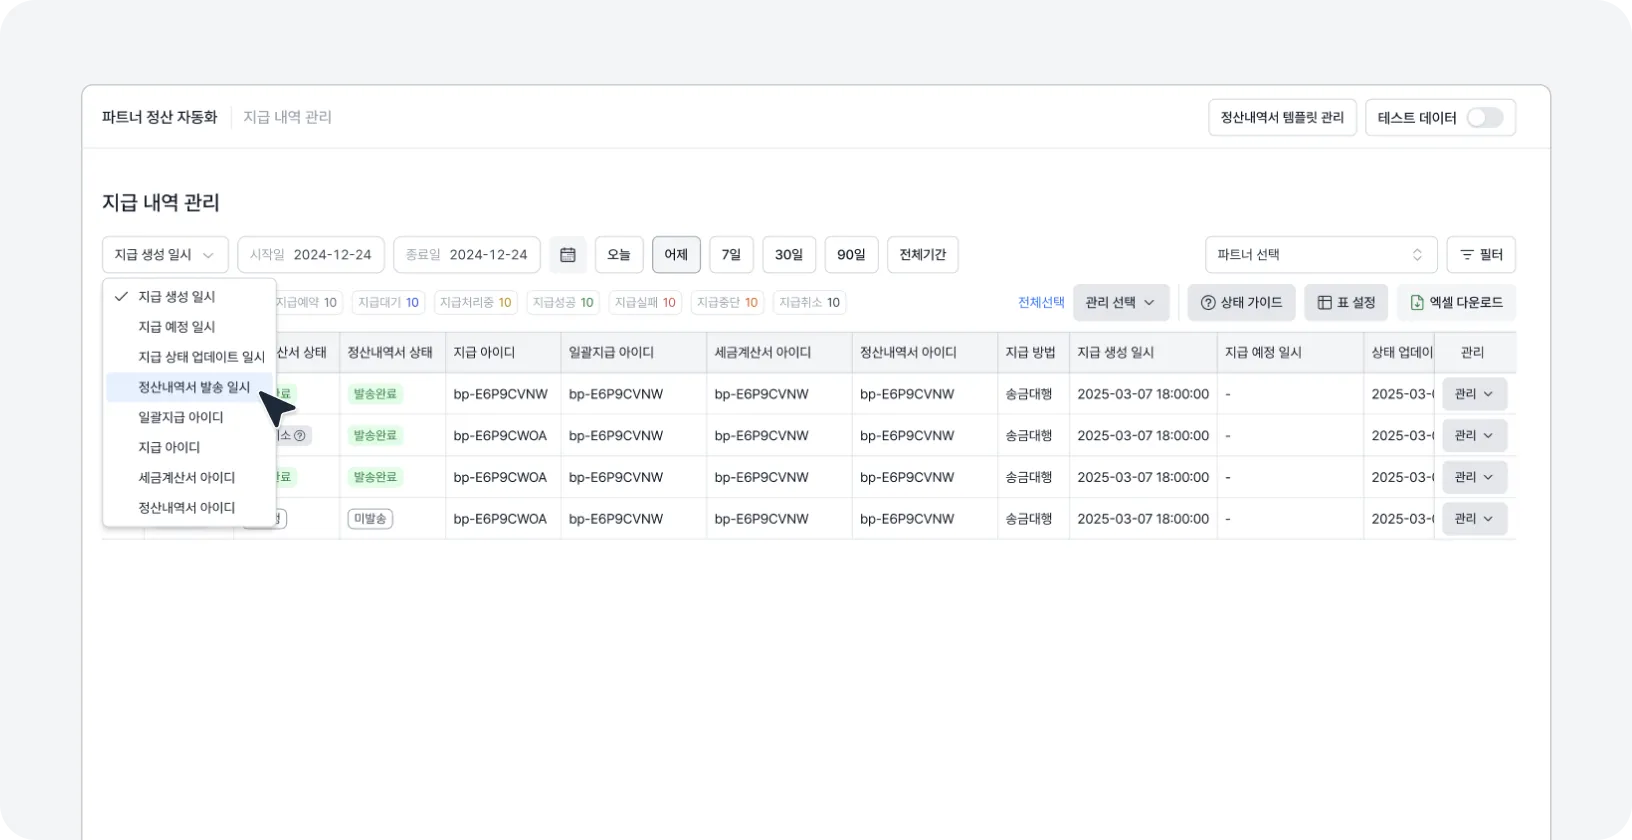Click the calendar date picker icon

567,255
